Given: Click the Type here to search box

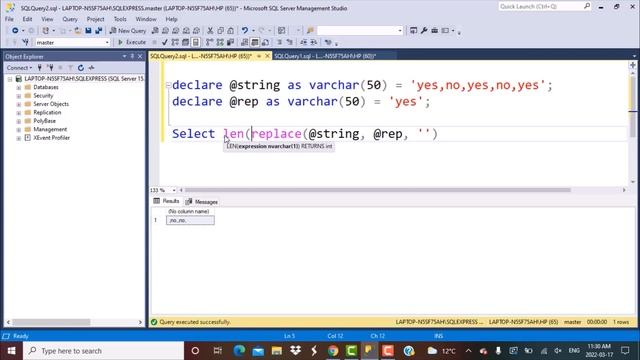Looking at the screenshot, I should (104, 351).
